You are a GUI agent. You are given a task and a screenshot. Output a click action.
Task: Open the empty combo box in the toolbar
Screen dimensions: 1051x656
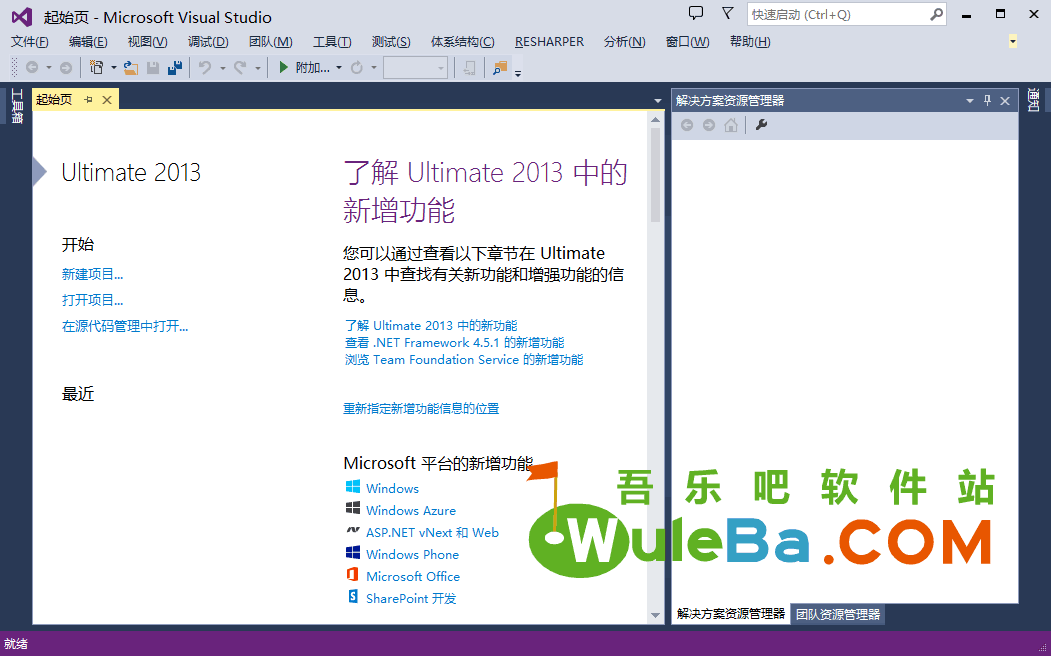[416, 68]
